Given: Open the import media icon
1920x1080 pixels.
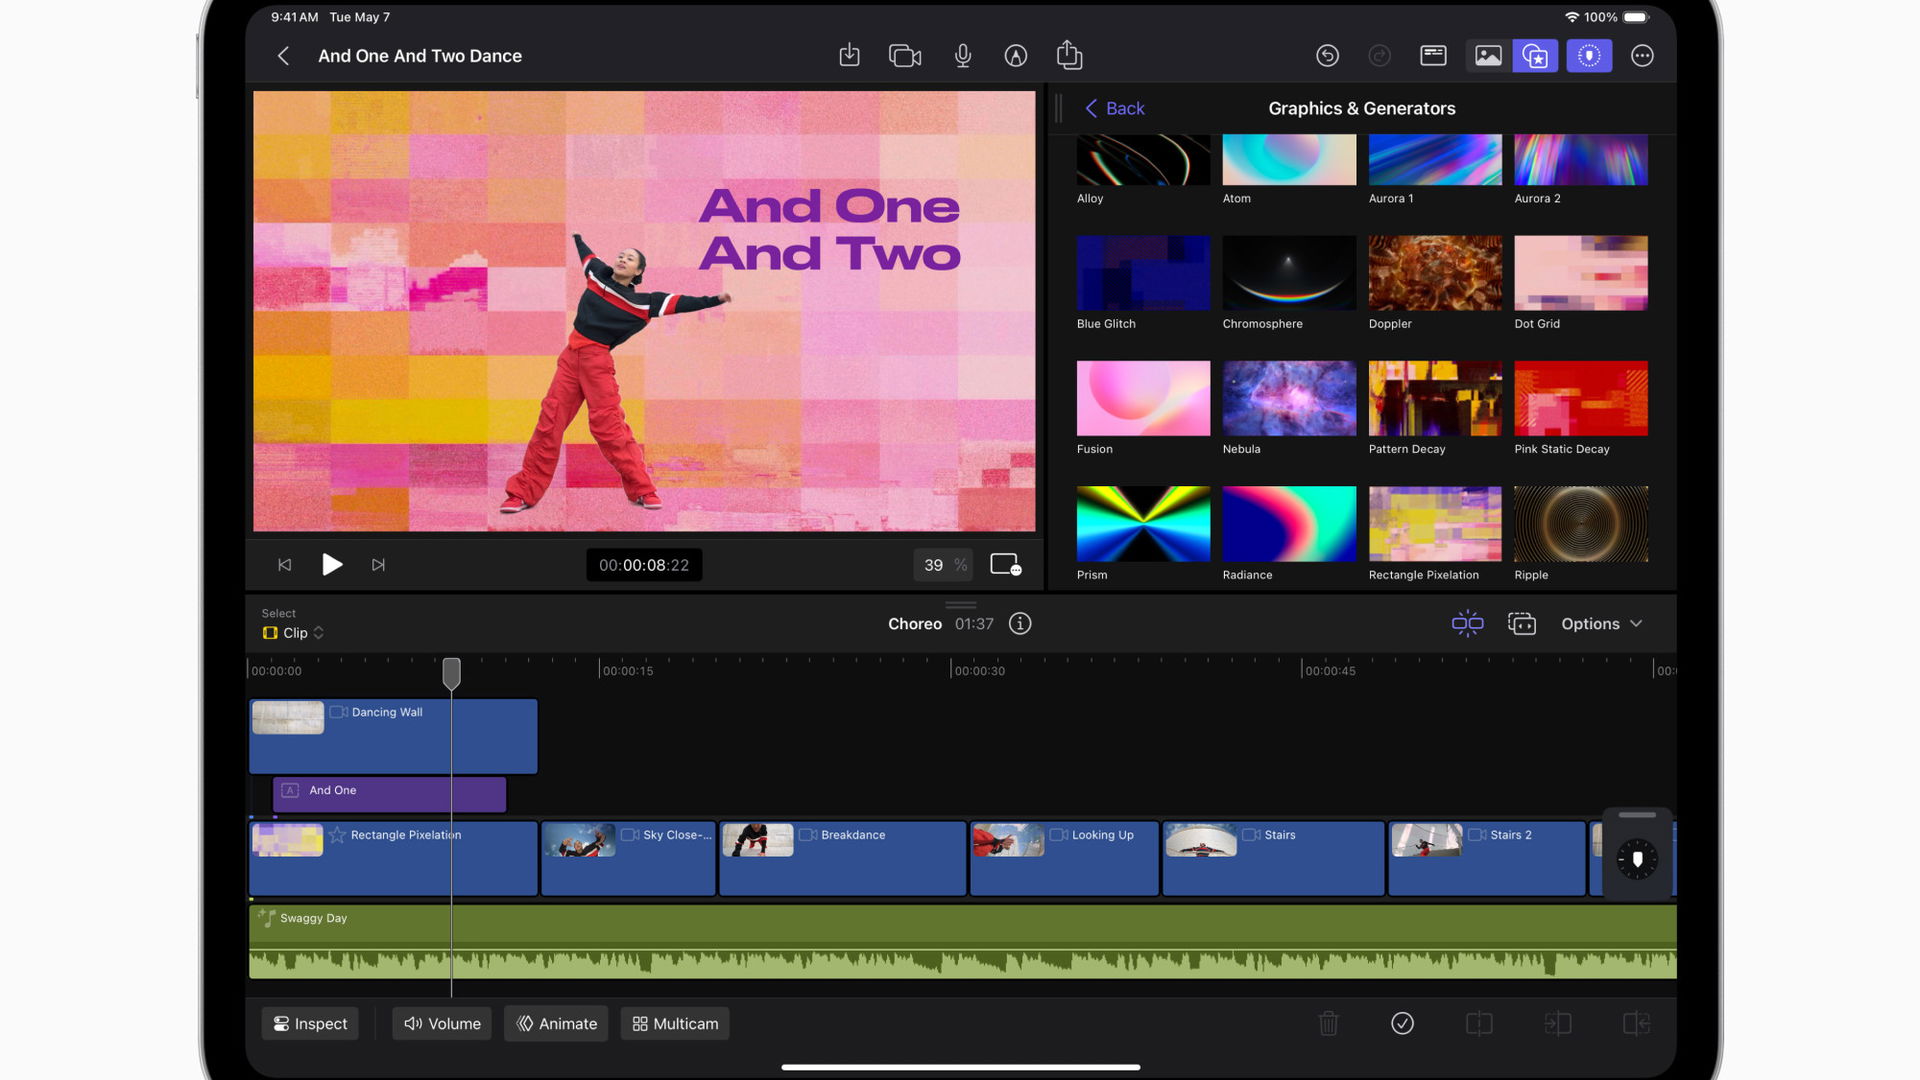Looking at the screenshot, I should (x=849, y=56).
